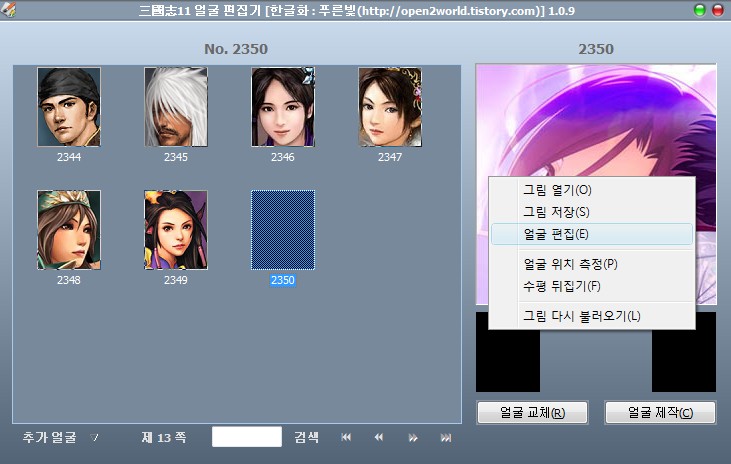This screenshot has height=464, width=731.
Task: Click the 얼굴 교체(R) button
Action: click(x=532, y=413)
